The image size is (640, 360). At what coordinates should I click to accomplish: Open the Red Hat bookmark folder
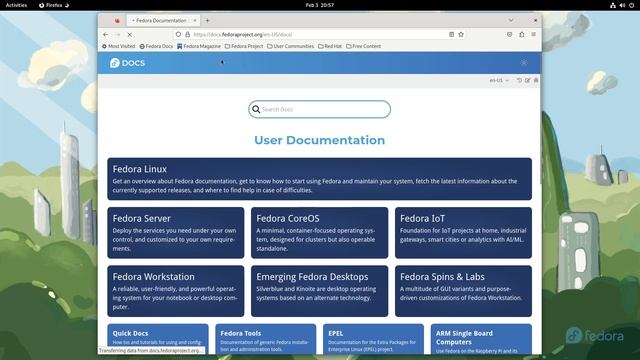click(330, 47)
